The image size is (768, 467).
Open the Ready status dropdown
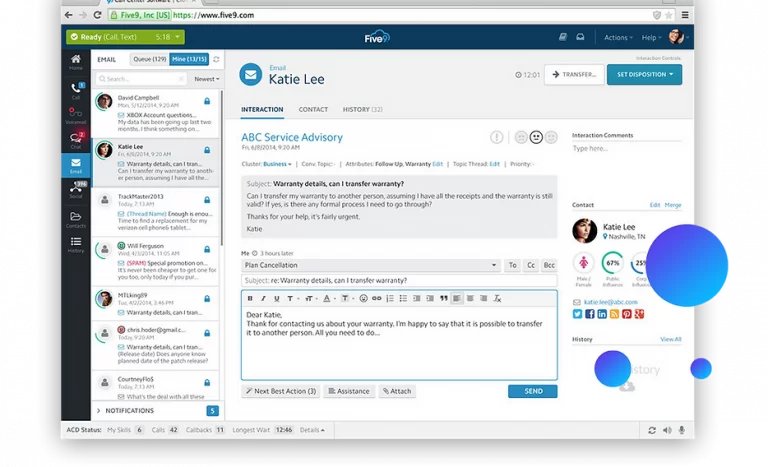pos(125,37)
